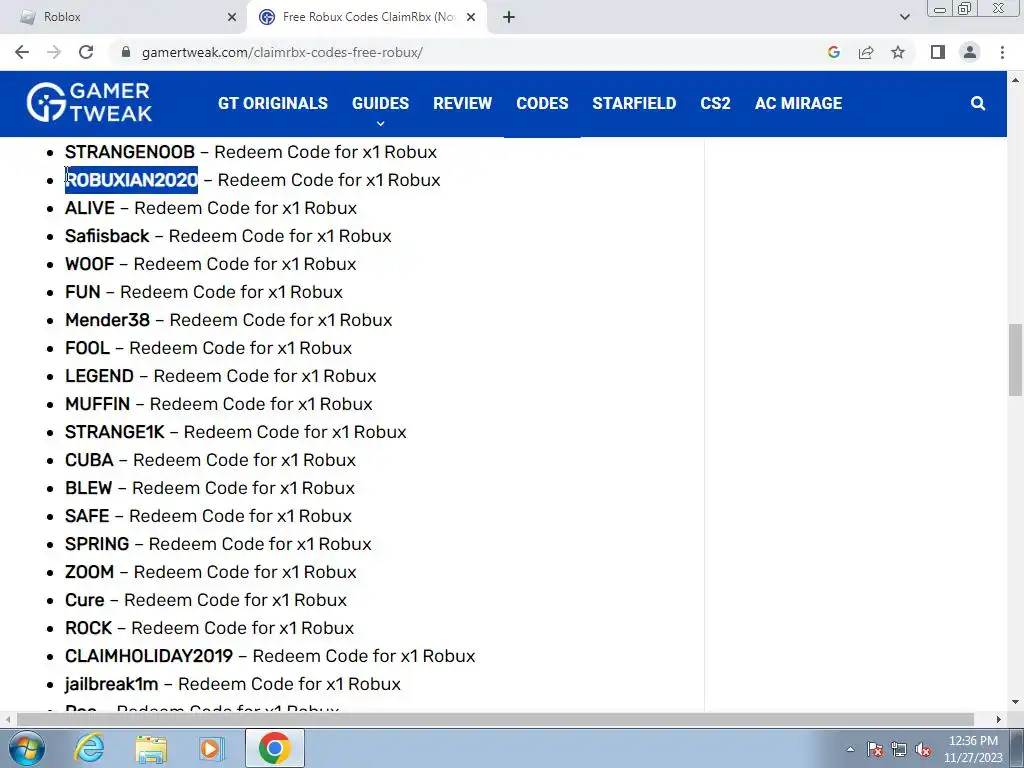This screenshot has width=1024, height=768.
Task: Click the vertical scrollbar thumb
Action: (1015, 359)
